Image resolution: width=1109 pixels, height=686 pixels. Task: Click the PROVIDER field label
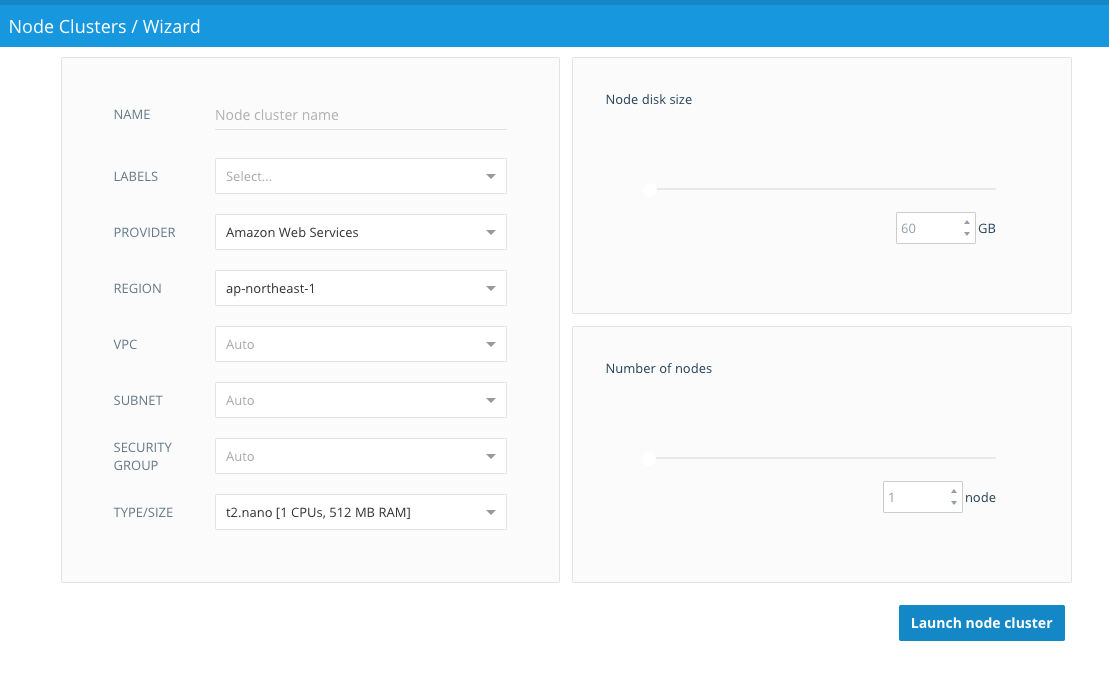[x=144, y=232]
